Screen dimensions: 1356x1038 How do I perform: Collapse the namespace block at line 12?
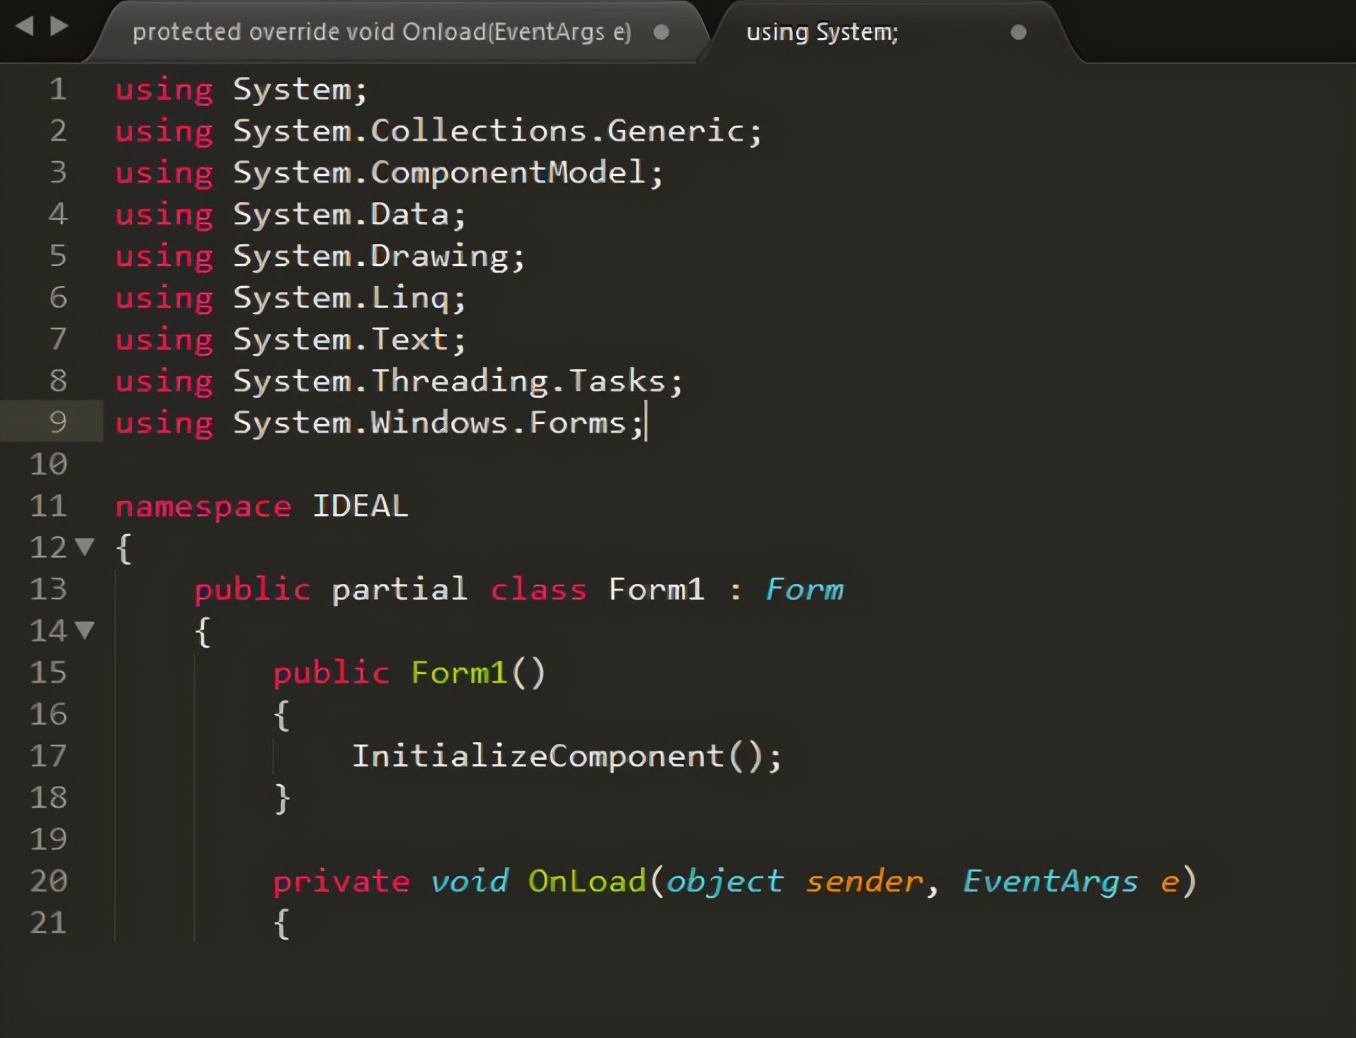[x=85, y=547]
